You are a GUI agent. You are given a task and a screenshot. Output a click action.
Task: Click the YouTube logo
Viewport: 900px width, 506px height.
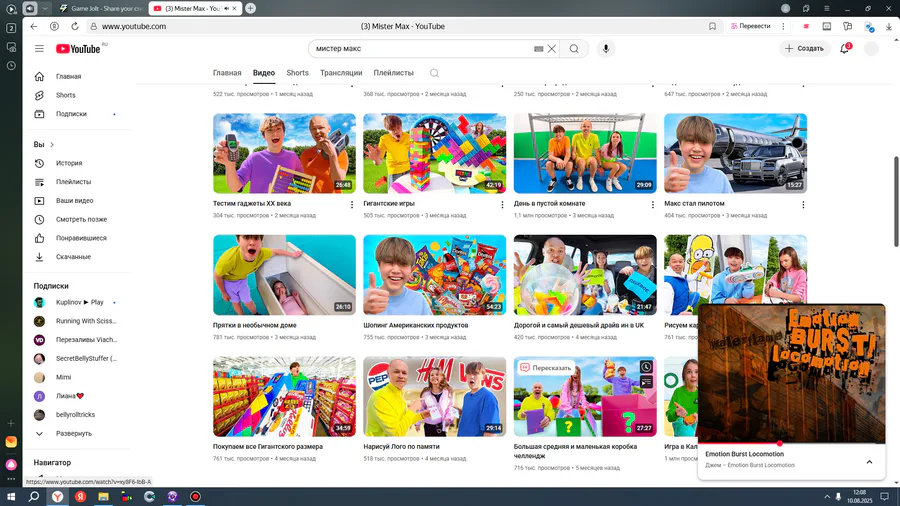(x=79, y=49)
